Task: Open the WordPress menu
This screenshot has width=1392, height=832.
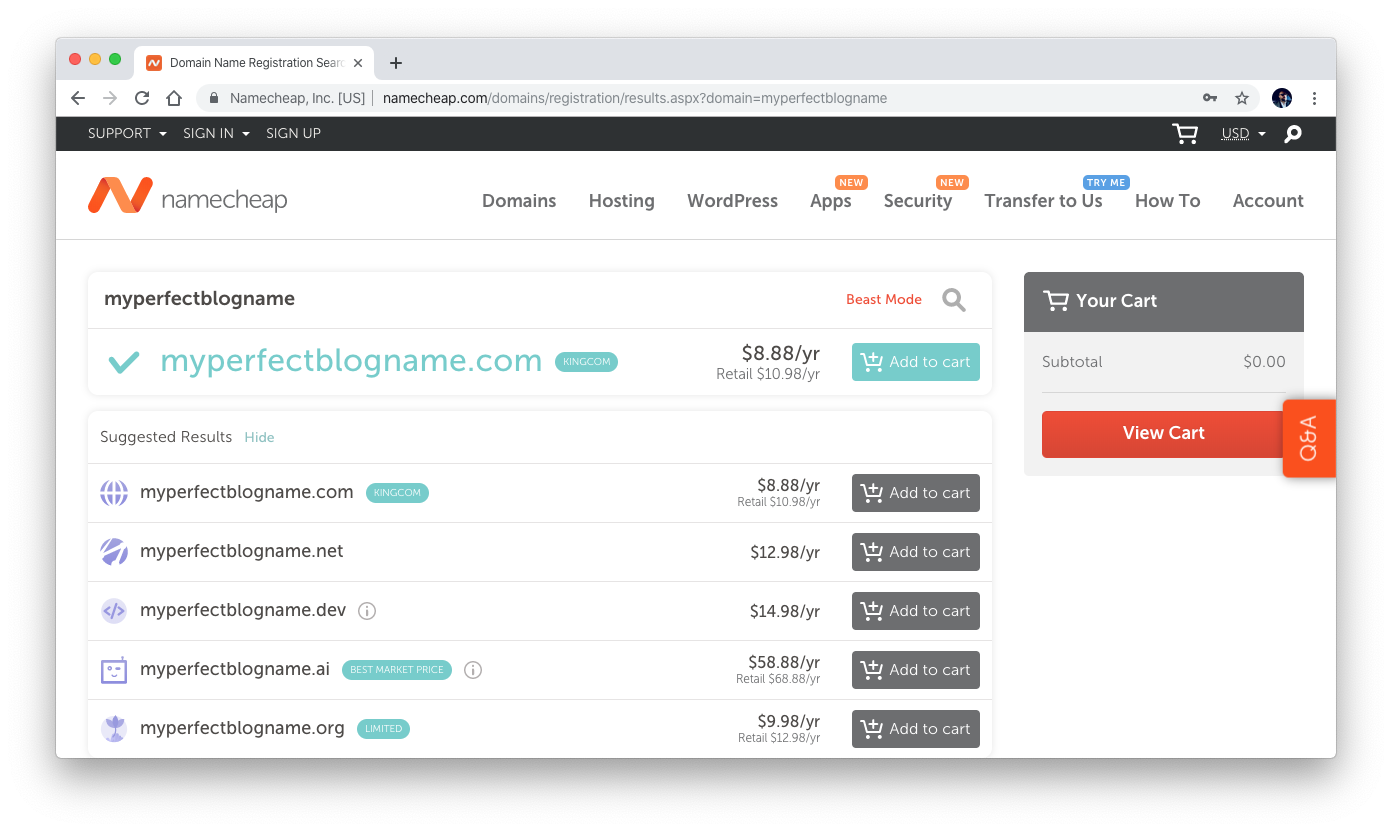Action: pyautogui.click(x=732, y=201)
